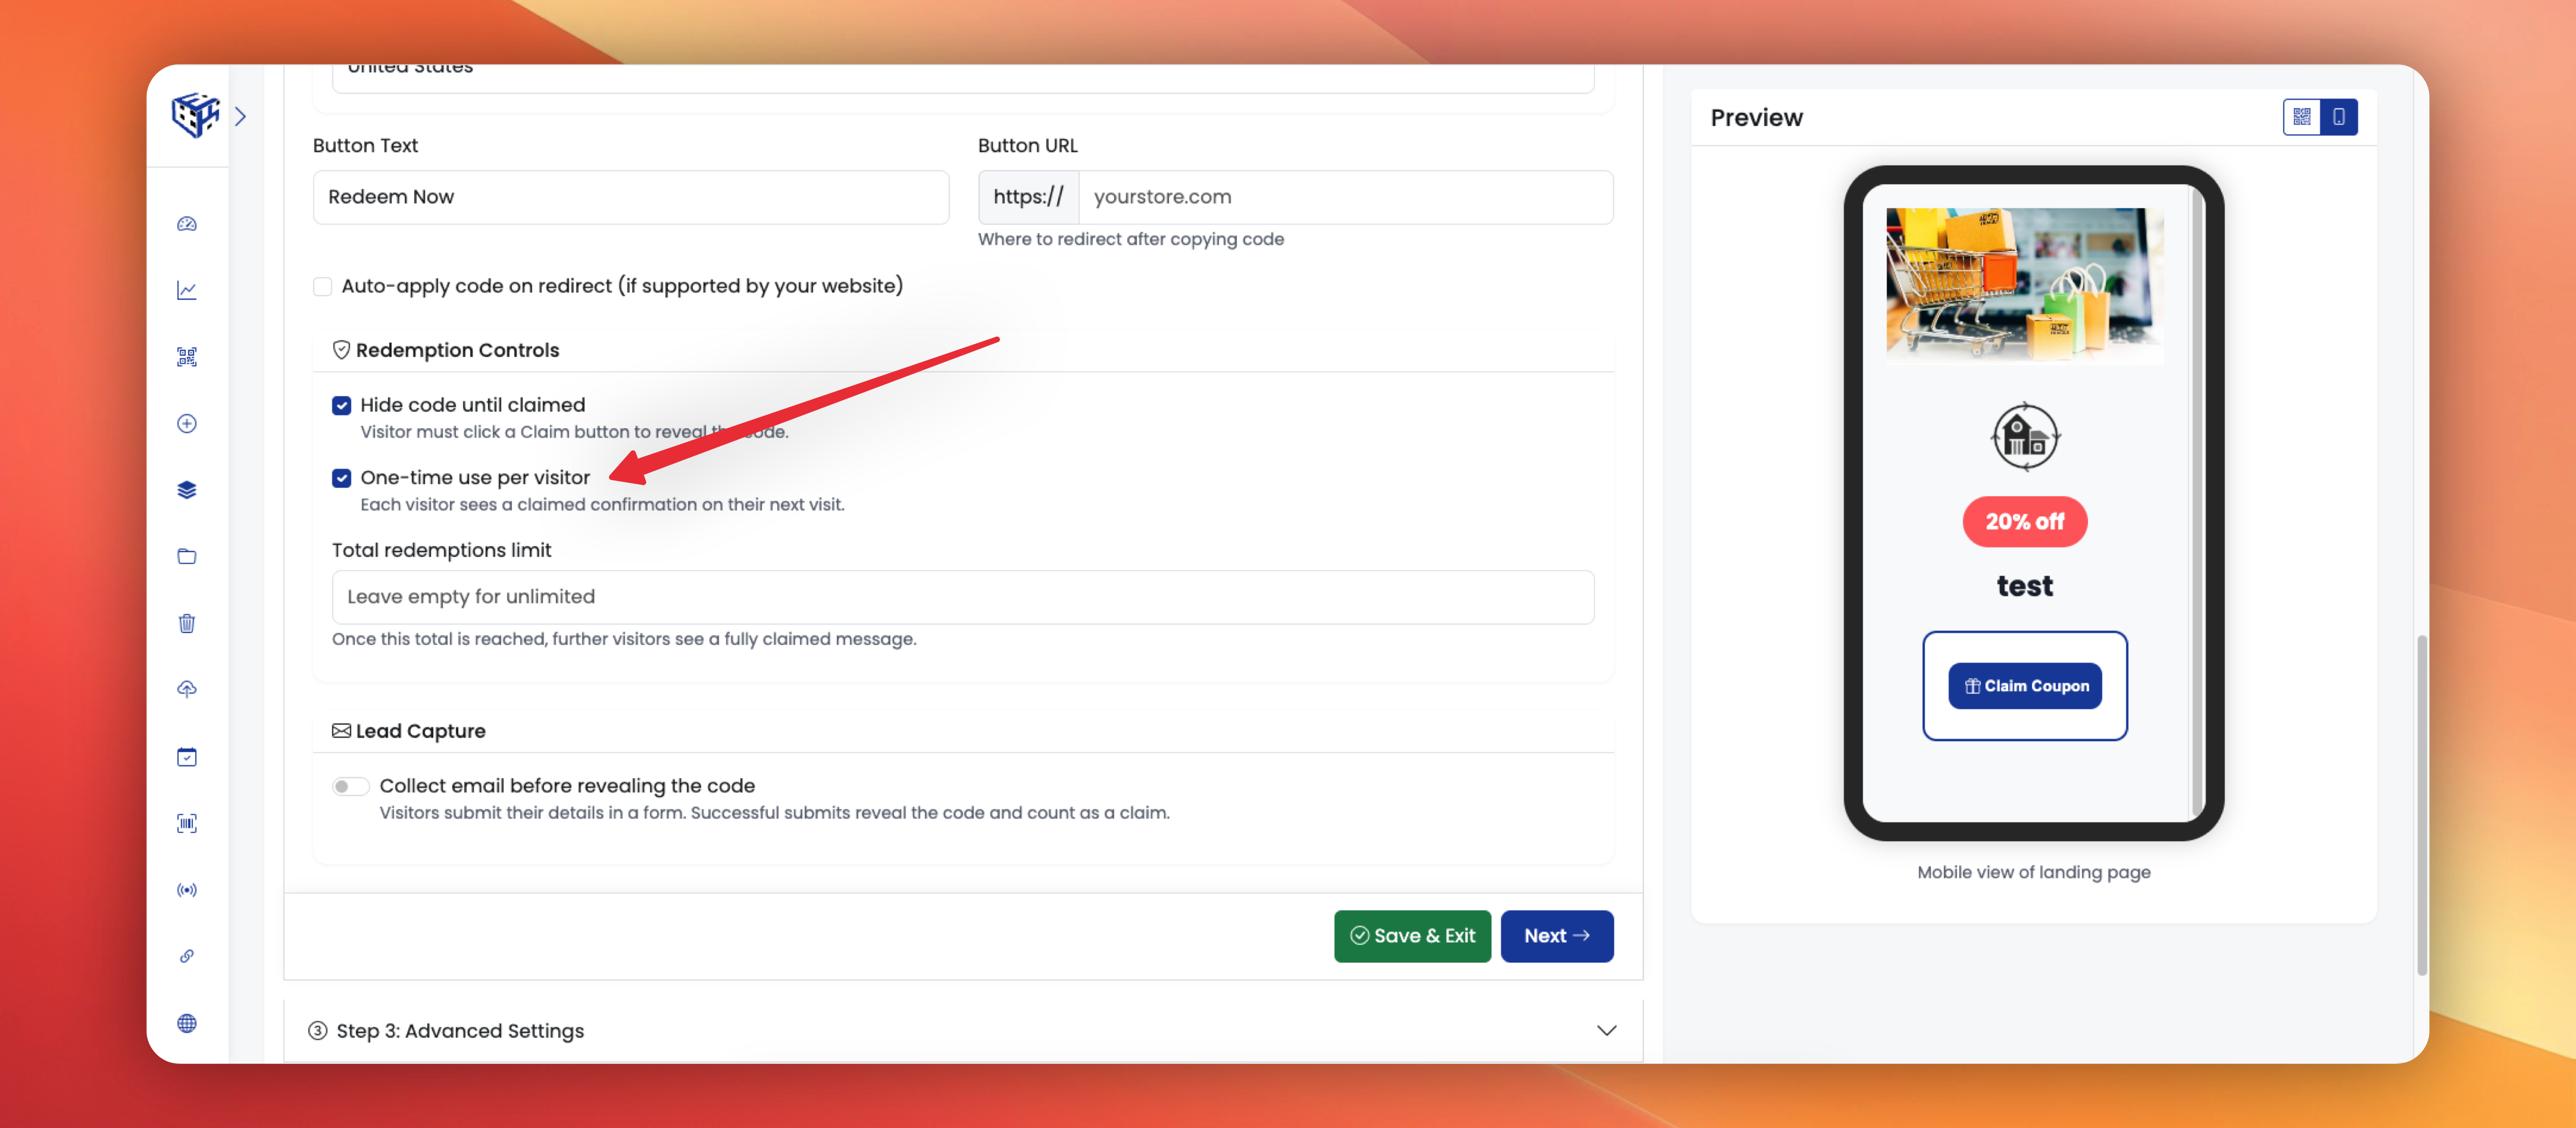Click the Next button

1556,936
